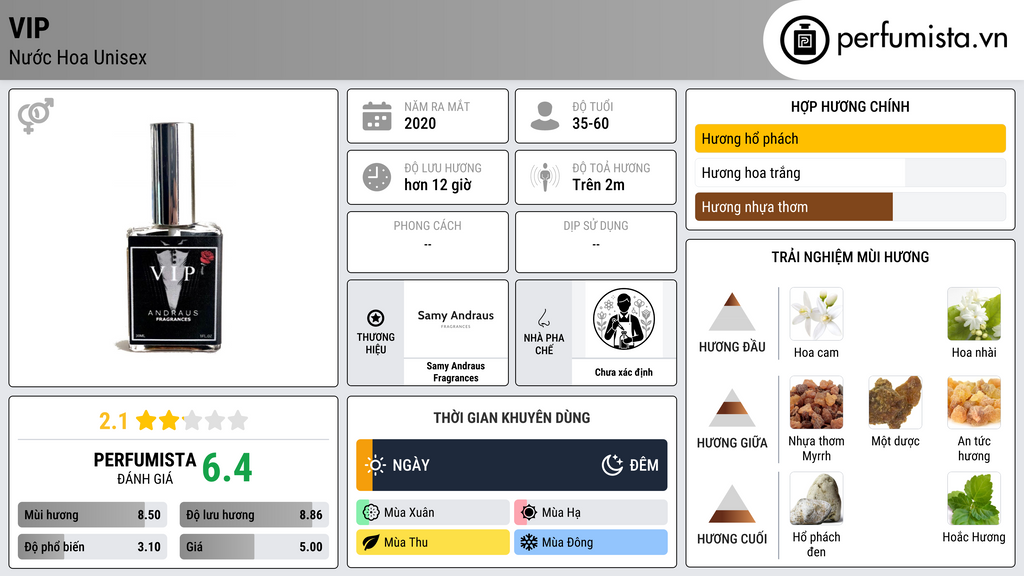Click the Giá 5.00 rating bar
Viewport: 1024px width, 576px height.
click(x=254, y=547)
